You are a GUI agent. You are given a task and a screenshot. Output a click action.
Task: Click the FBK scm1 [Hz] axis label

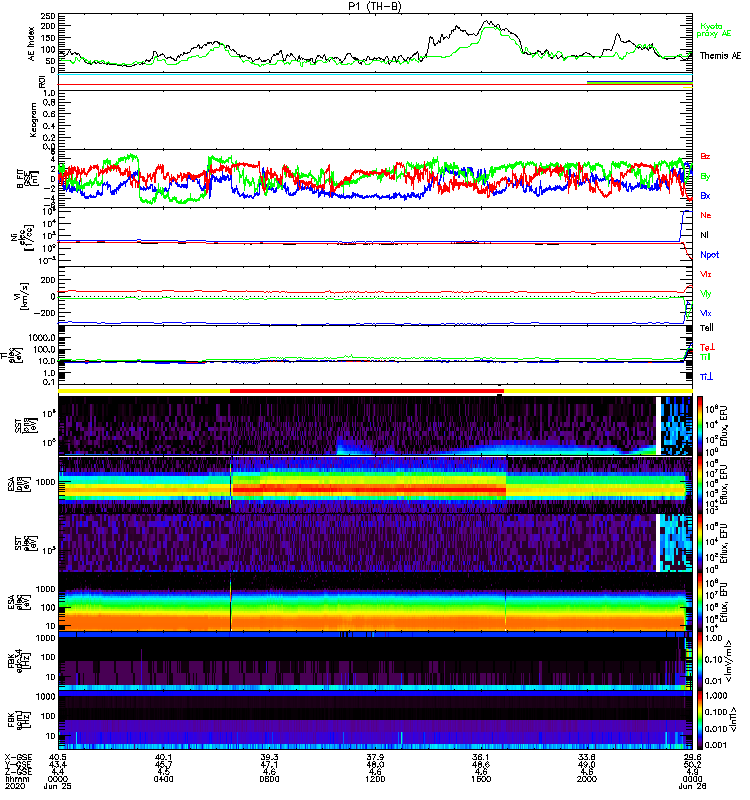click(x=18, y=719)
